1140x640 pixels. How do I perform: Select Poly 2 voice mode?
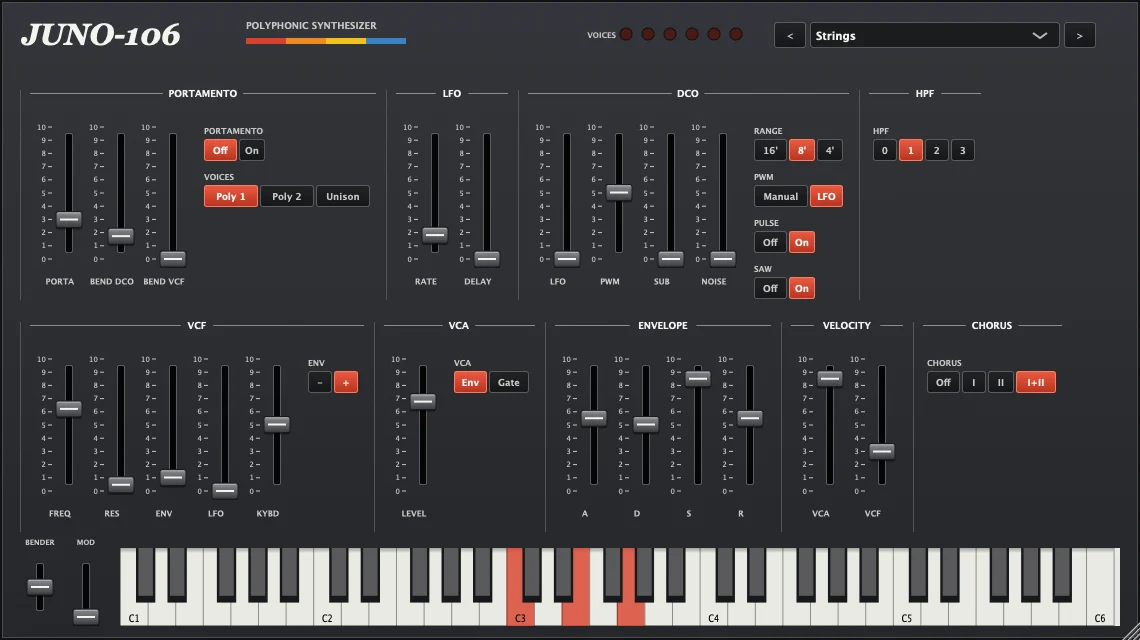pos(286,196)
